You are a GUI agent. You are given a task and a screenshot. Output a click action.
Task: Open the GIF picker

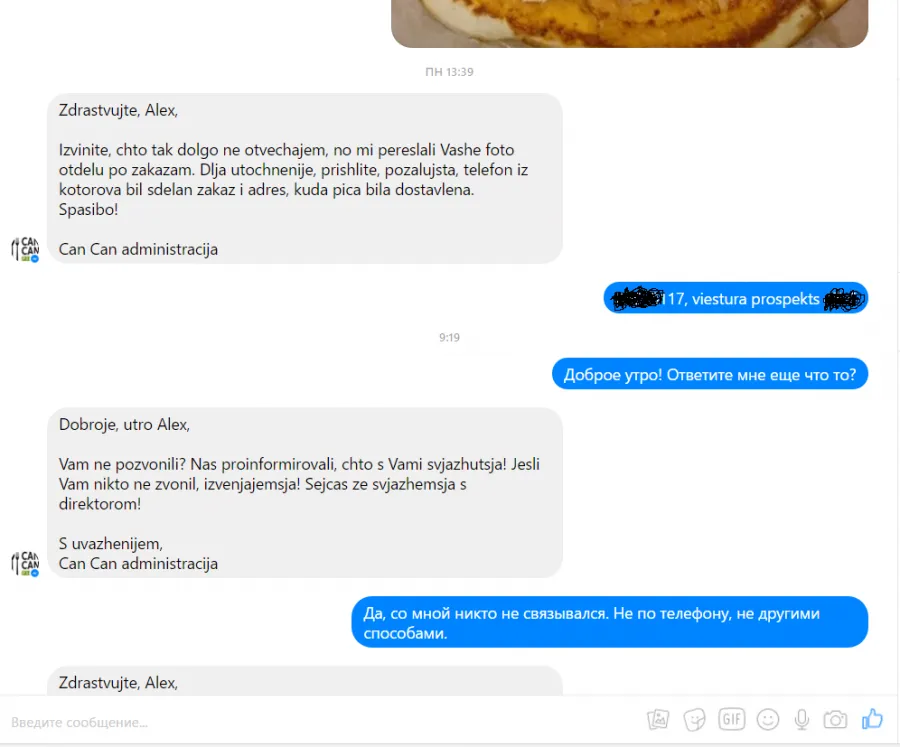point(731,719)
